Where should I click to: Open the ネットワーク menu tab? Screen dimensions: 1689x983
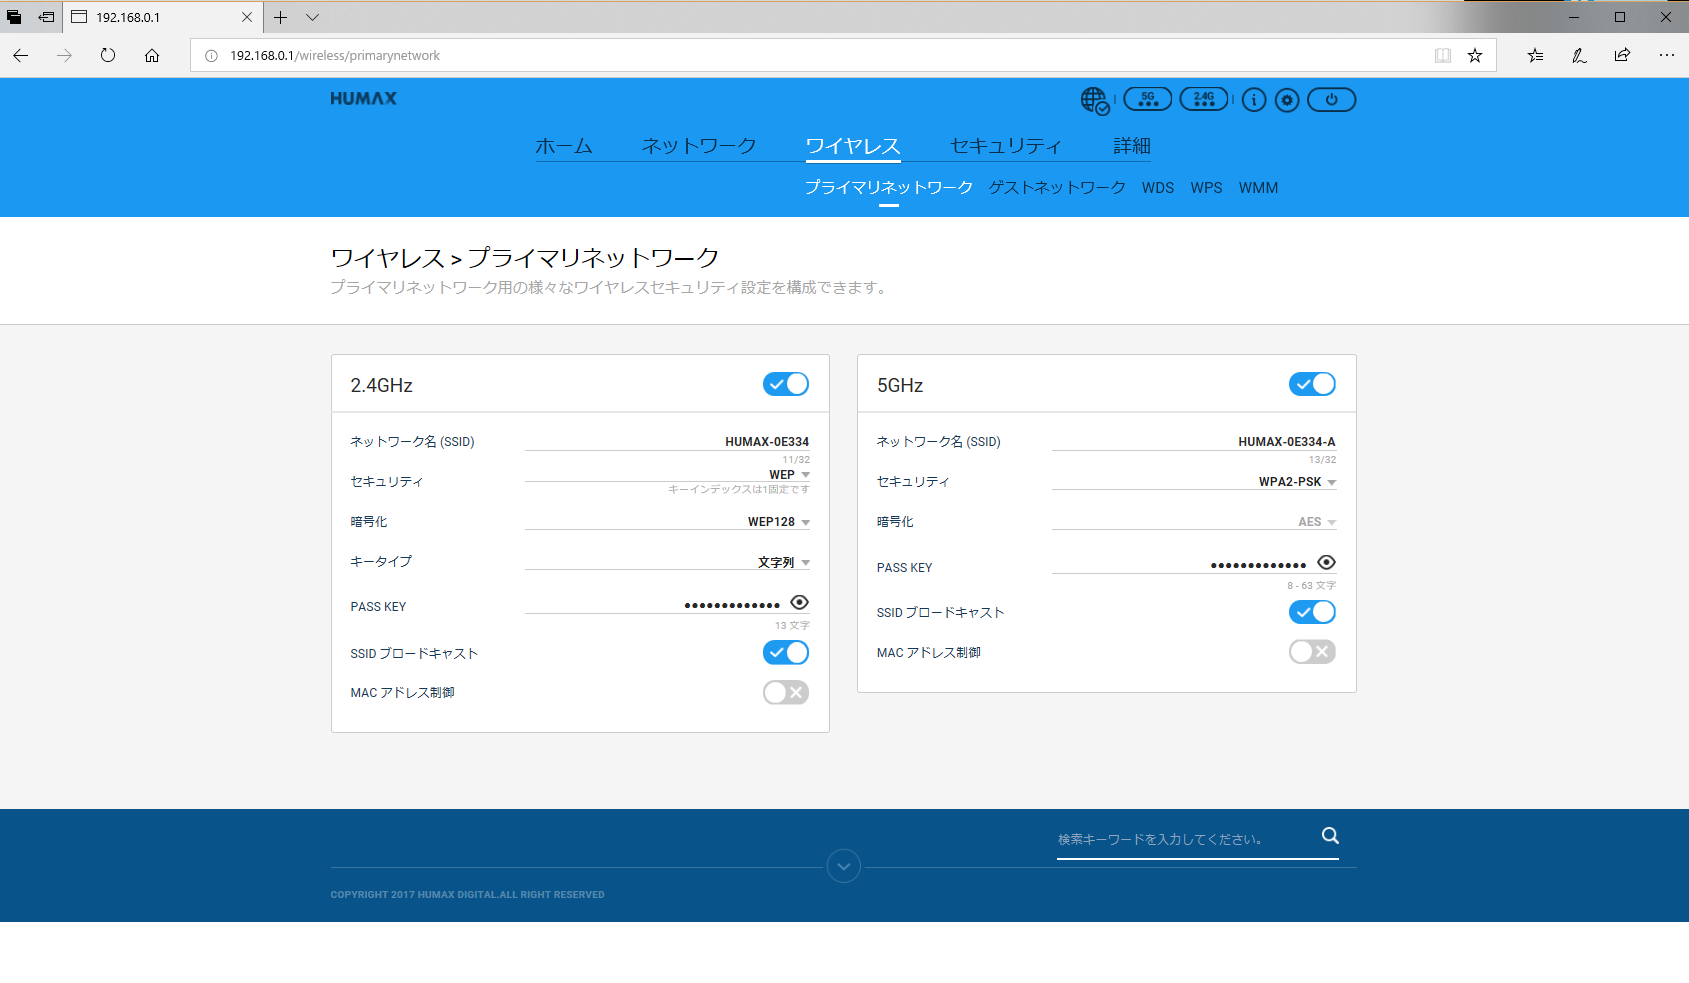pyautogui.click(x=699, y=146)
